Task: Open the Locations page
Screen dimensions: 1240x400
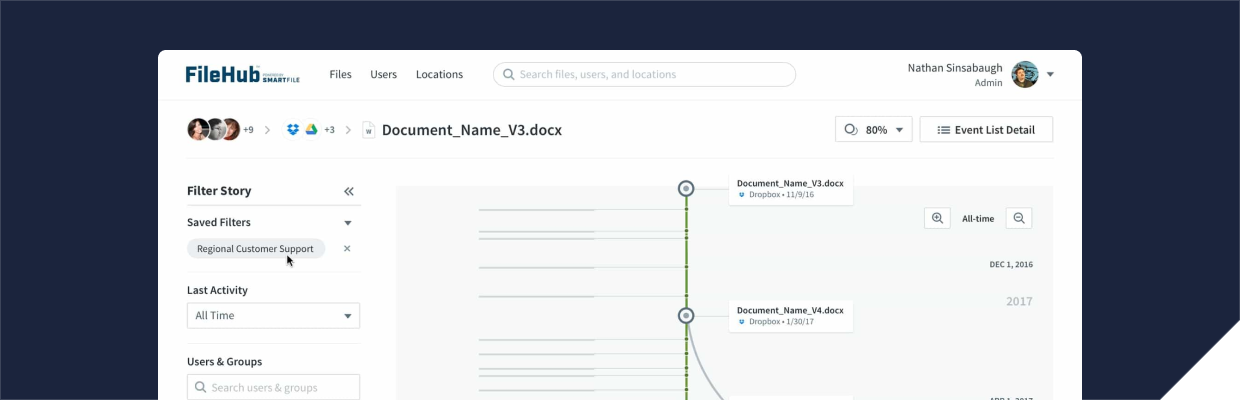Action: (439, 74)
